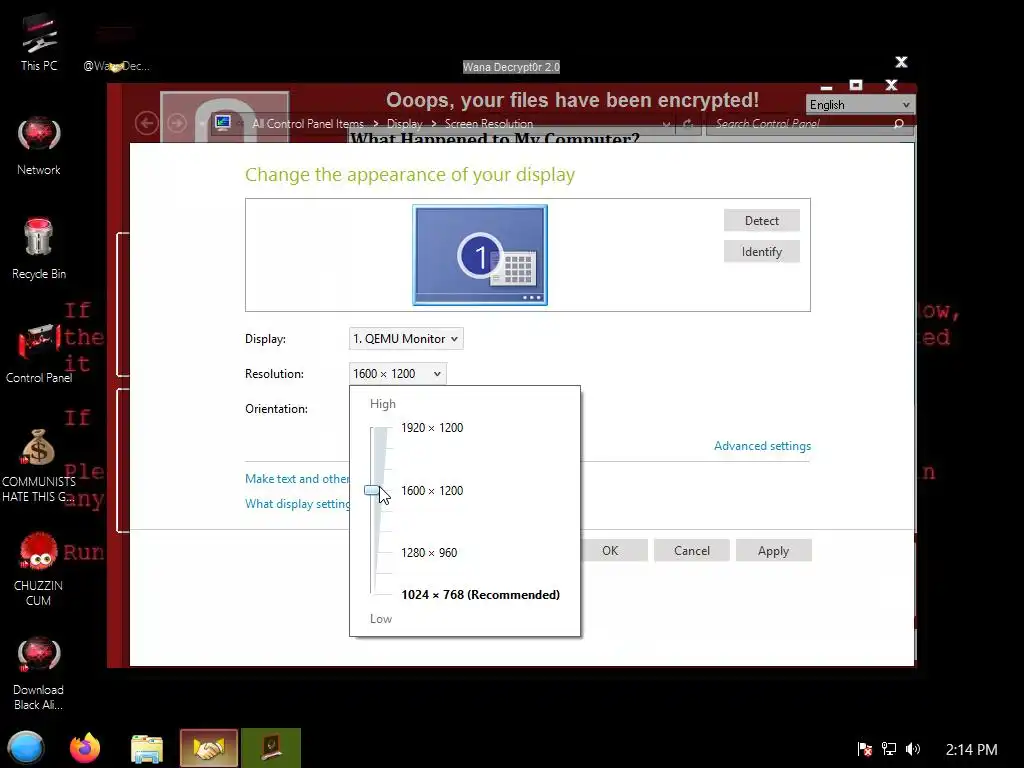The image size is (1024, 768).
Task: Open the Download Black Ali... desktop icon
Action: [39, 673]
